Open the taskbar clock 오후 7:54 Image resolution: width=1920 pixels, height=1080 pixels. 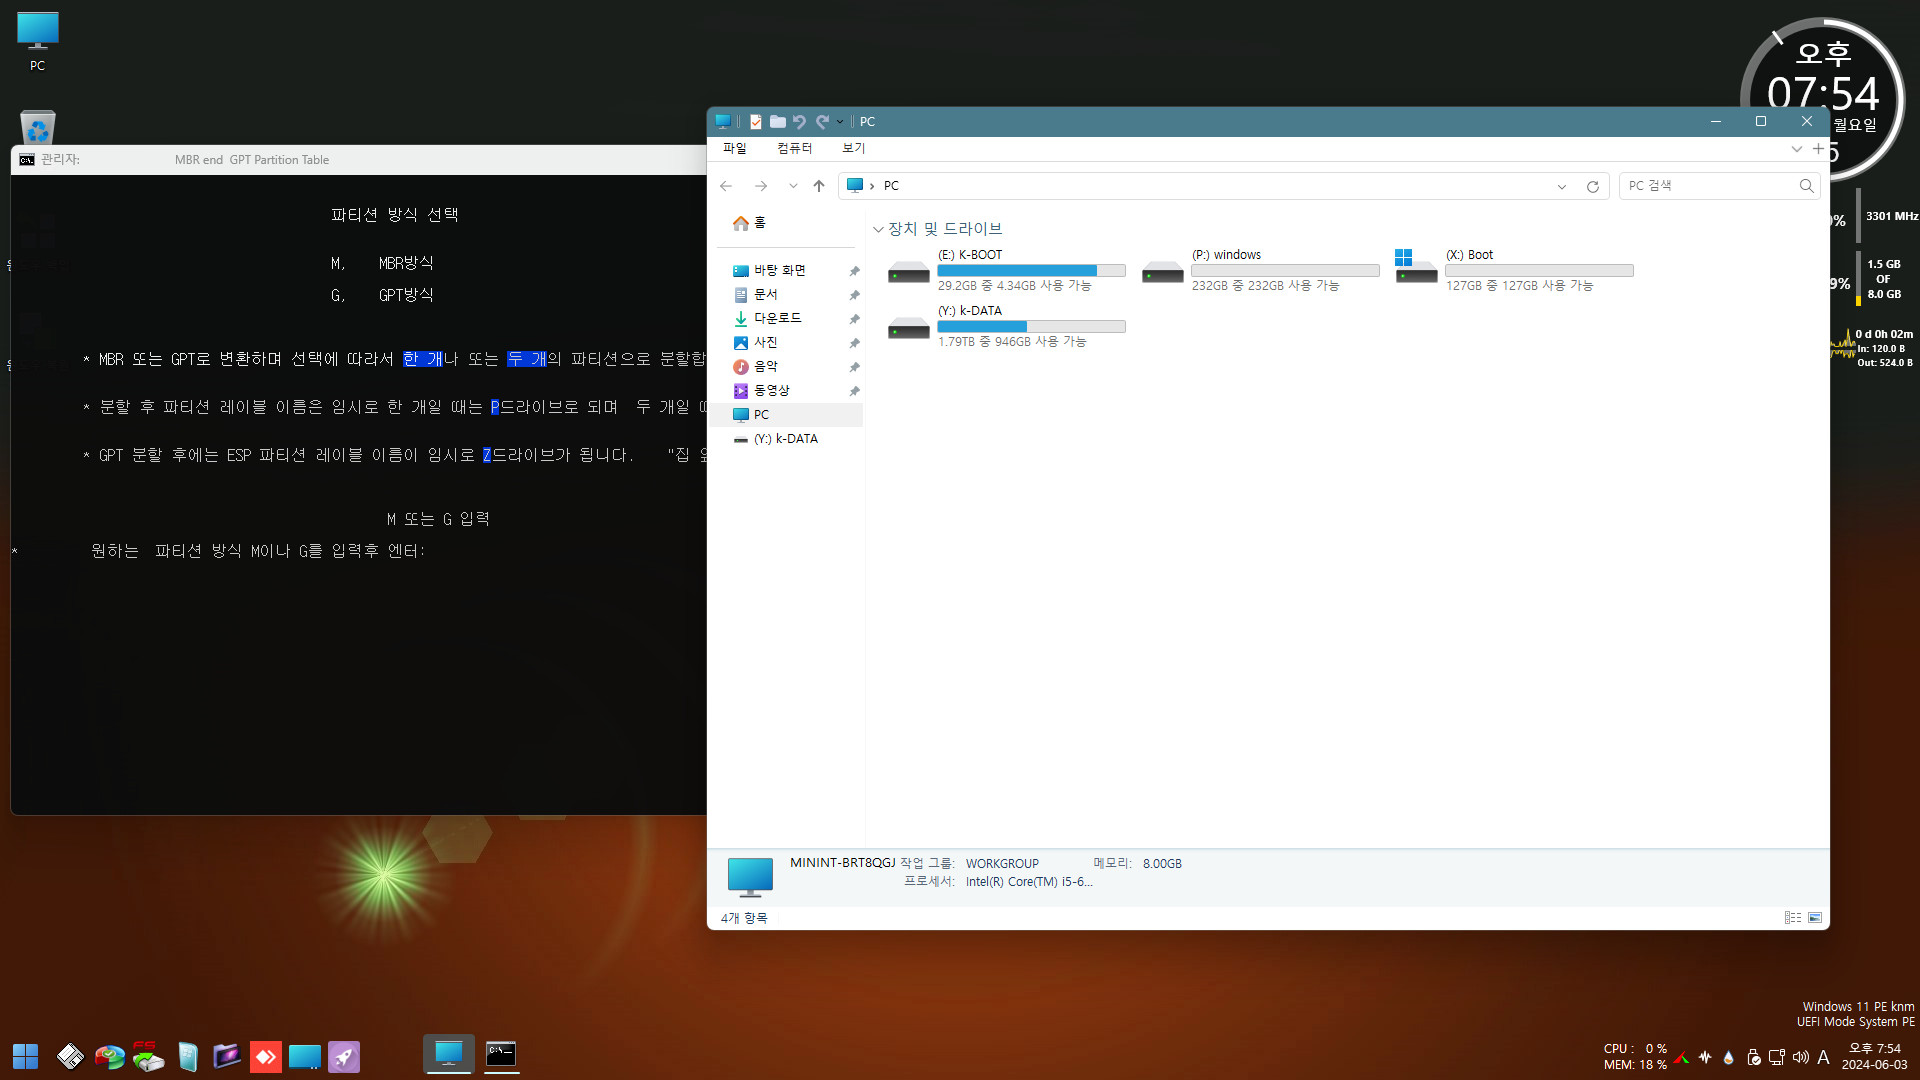(1875, 1057)
